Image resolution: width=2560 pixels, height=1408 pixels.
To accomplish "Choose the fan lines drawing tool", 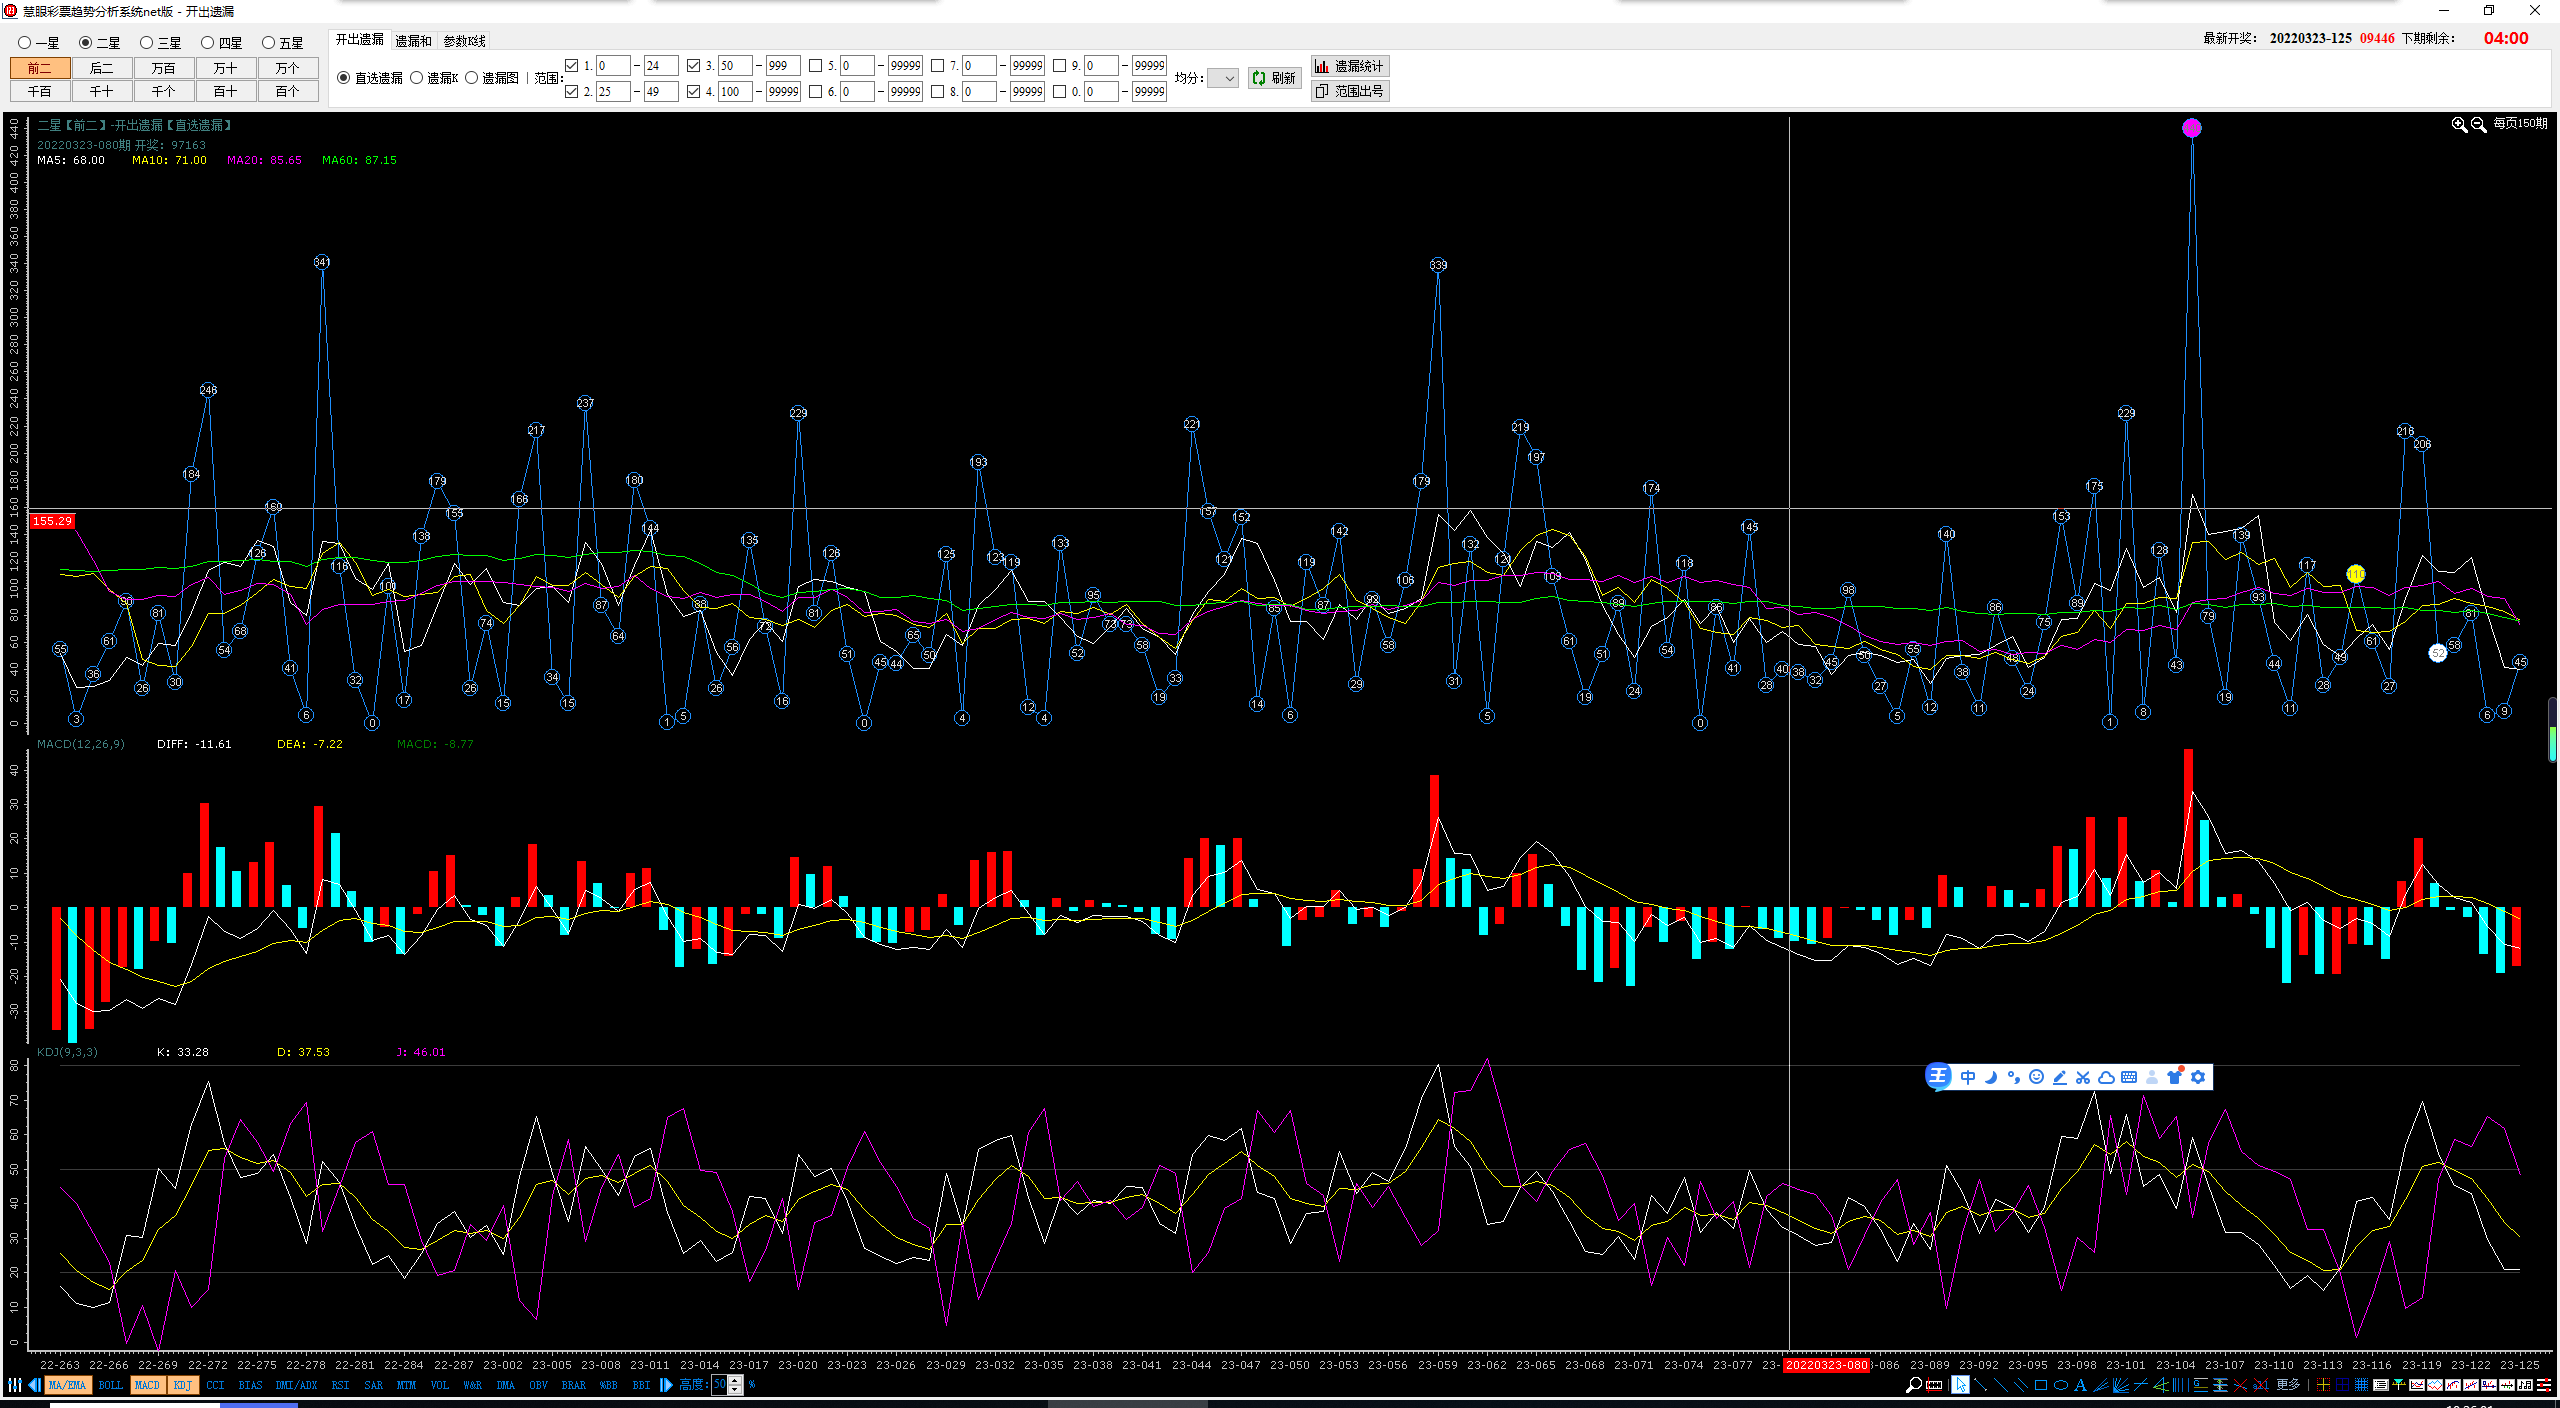I will point(2120,1385).
